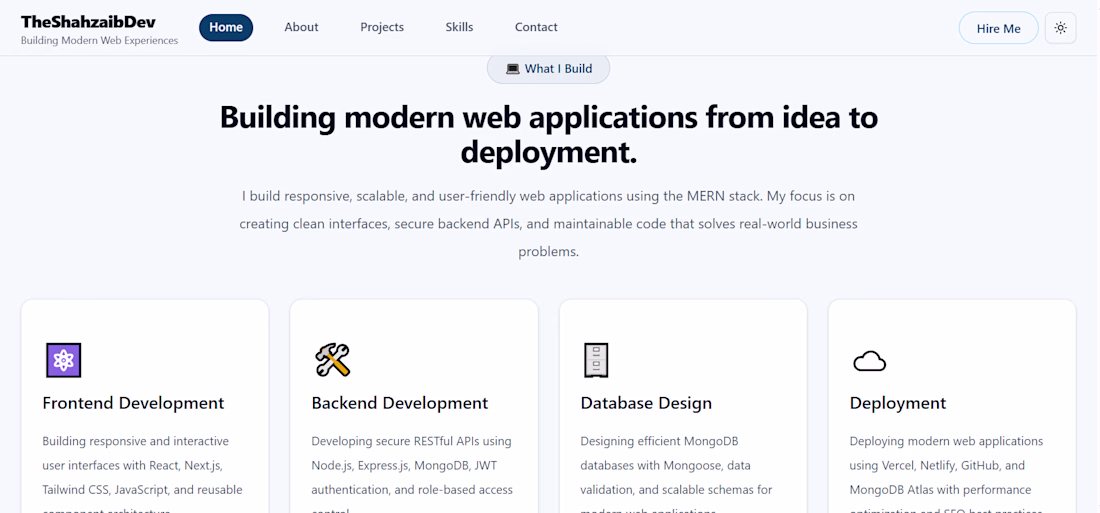Click the hammer and wrench Backend icon

point(332,360)
